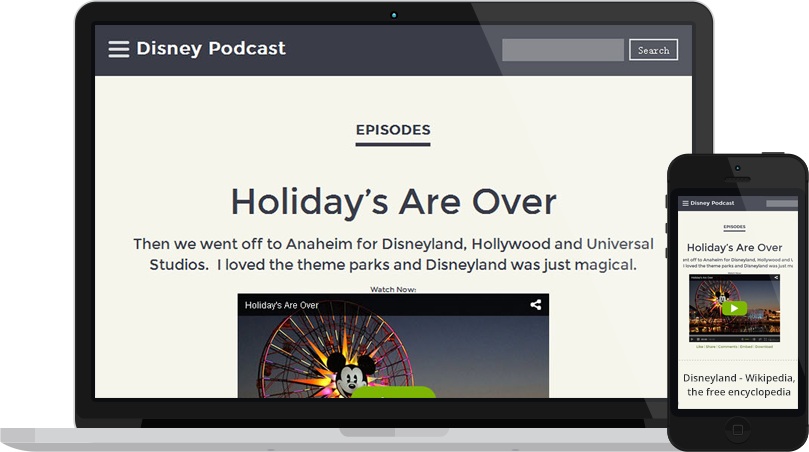Click the Search button on the laptop
The image size is (809, 452).
click(653, 50)
